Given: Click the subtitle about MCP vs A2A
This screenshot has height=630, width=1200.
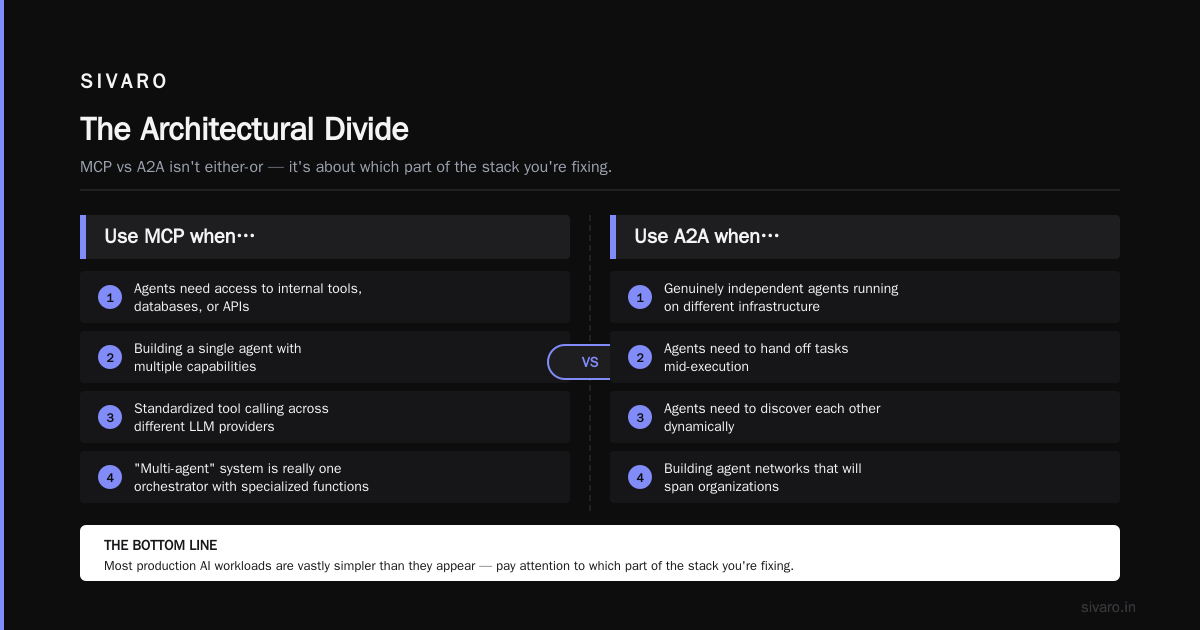Looking at the screenshot, I should click(x=346, y=167).
